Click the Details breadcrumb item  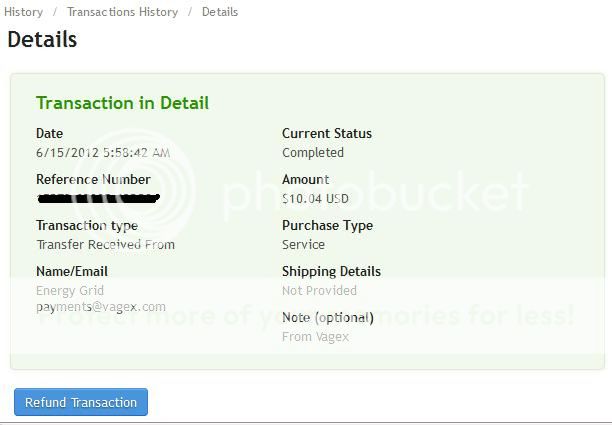tap(220, 12)
